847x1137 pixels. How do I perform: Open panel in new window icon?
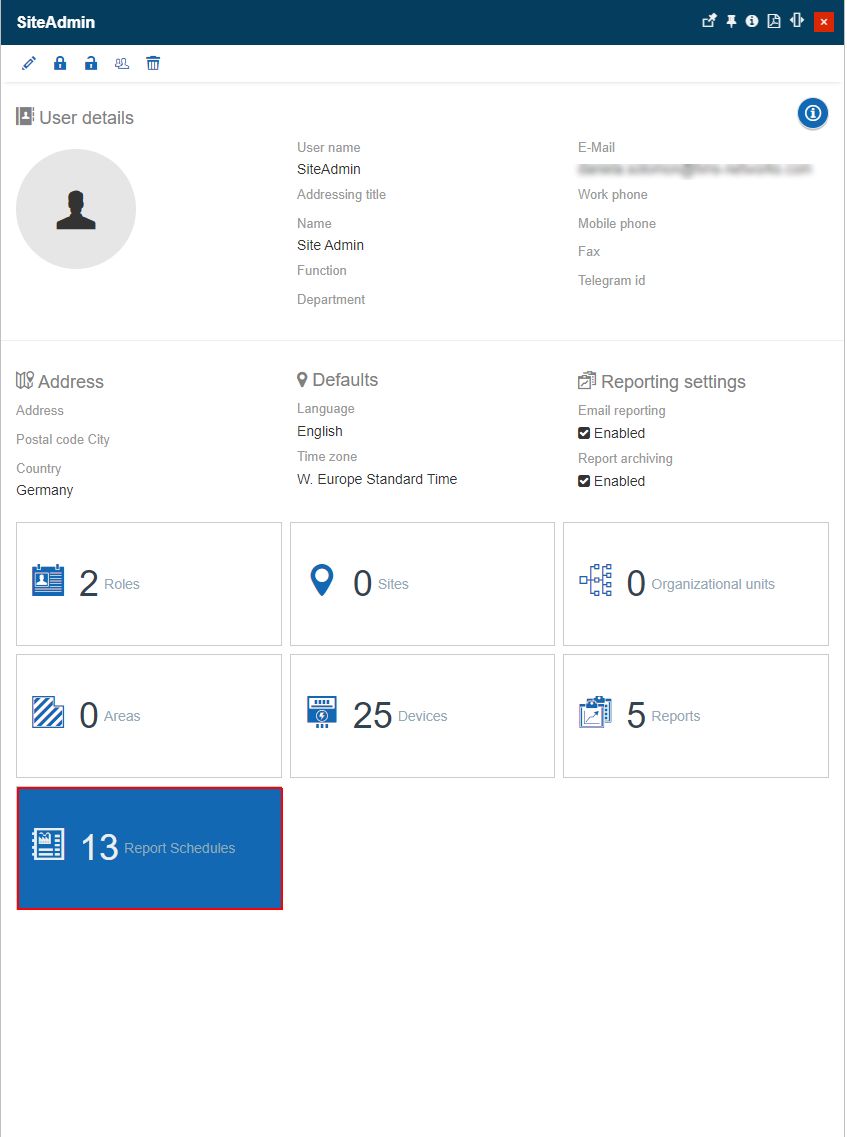tap(709, 21)
